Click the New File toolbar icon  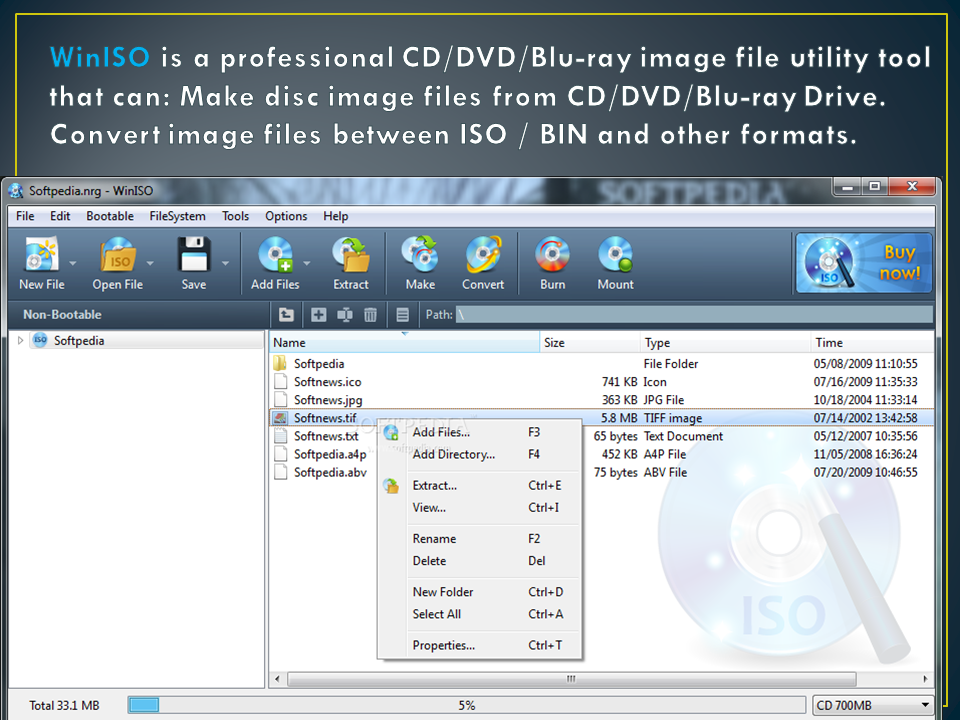(41, 254)
